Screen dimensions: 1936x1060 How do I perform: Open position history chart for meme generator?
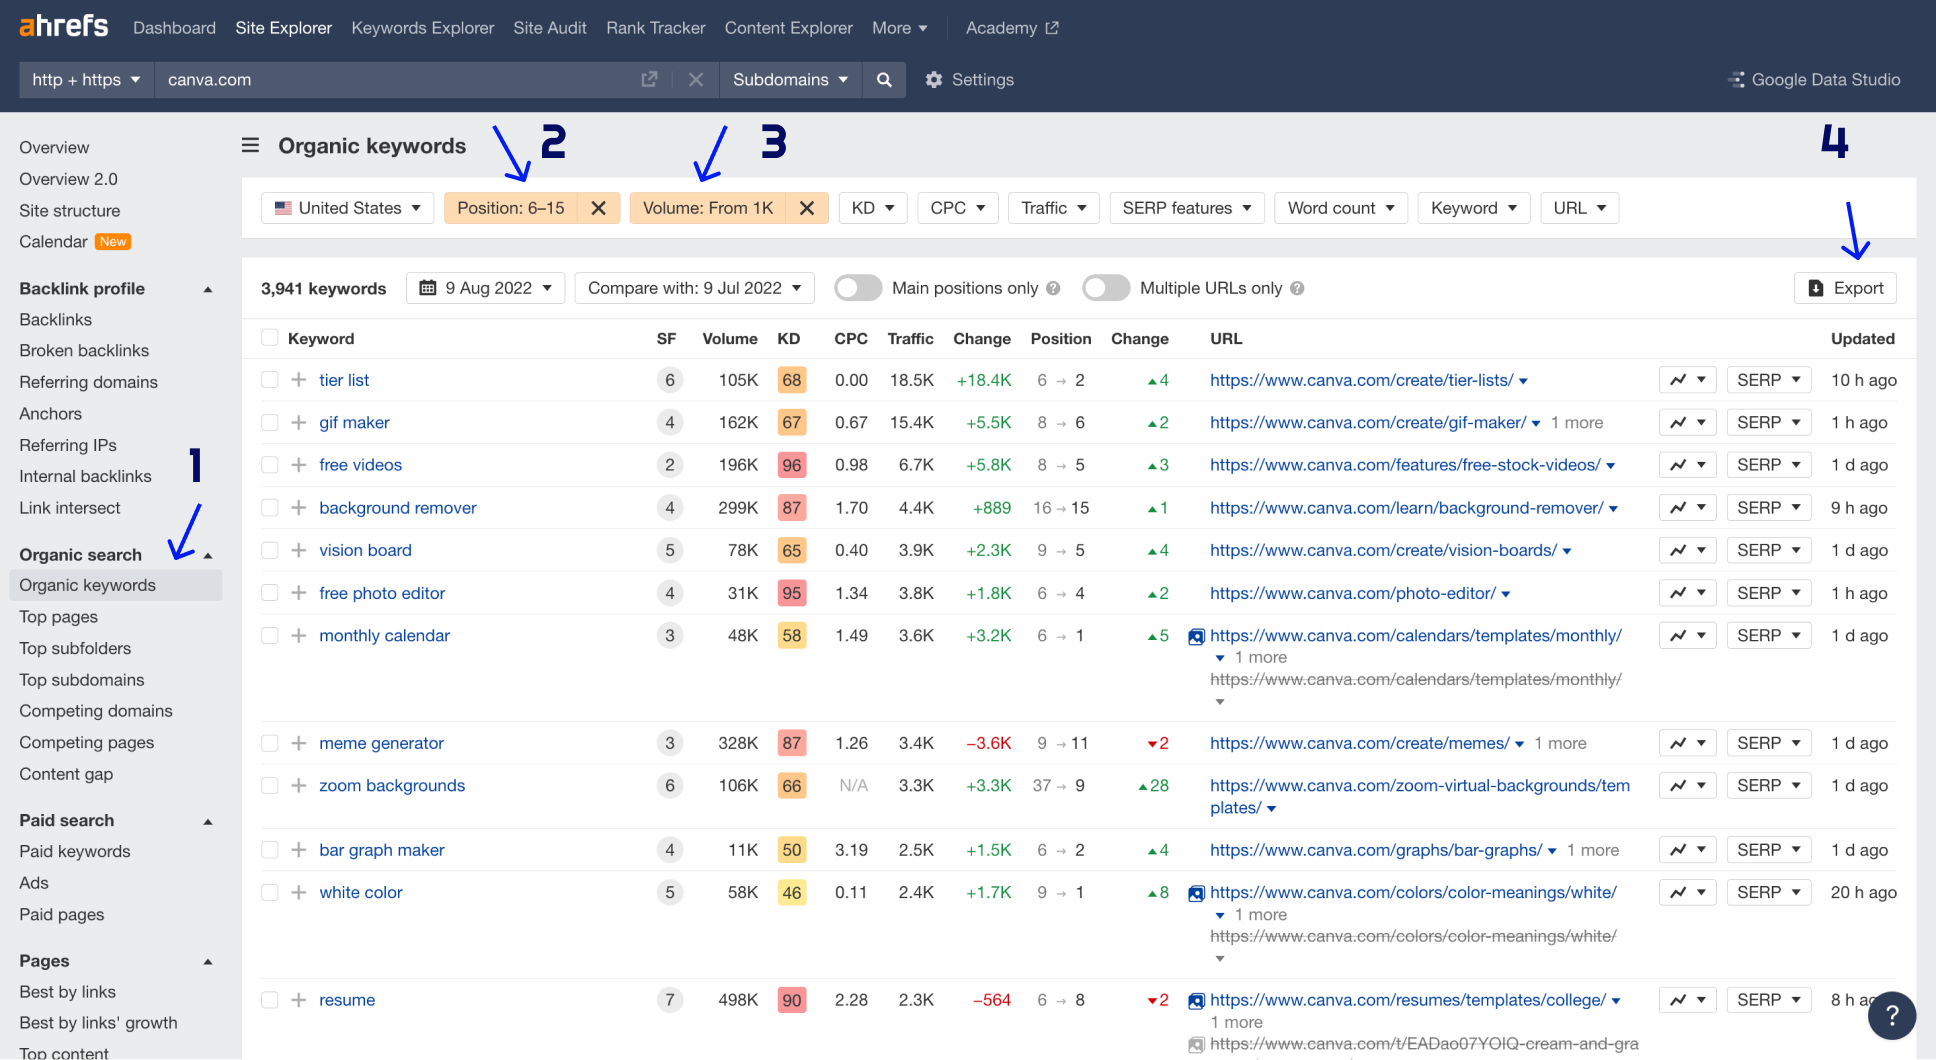pos(1688,743)
